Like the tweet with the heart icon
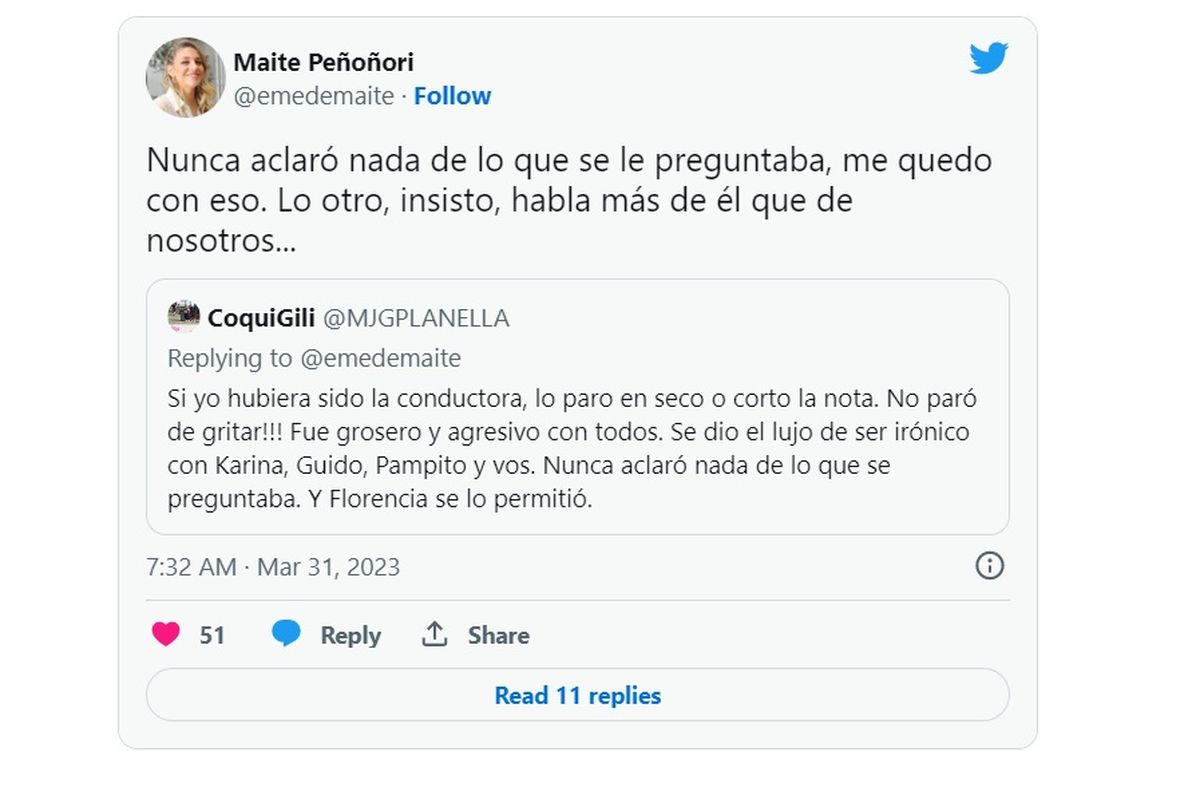 tap(166, 634)
